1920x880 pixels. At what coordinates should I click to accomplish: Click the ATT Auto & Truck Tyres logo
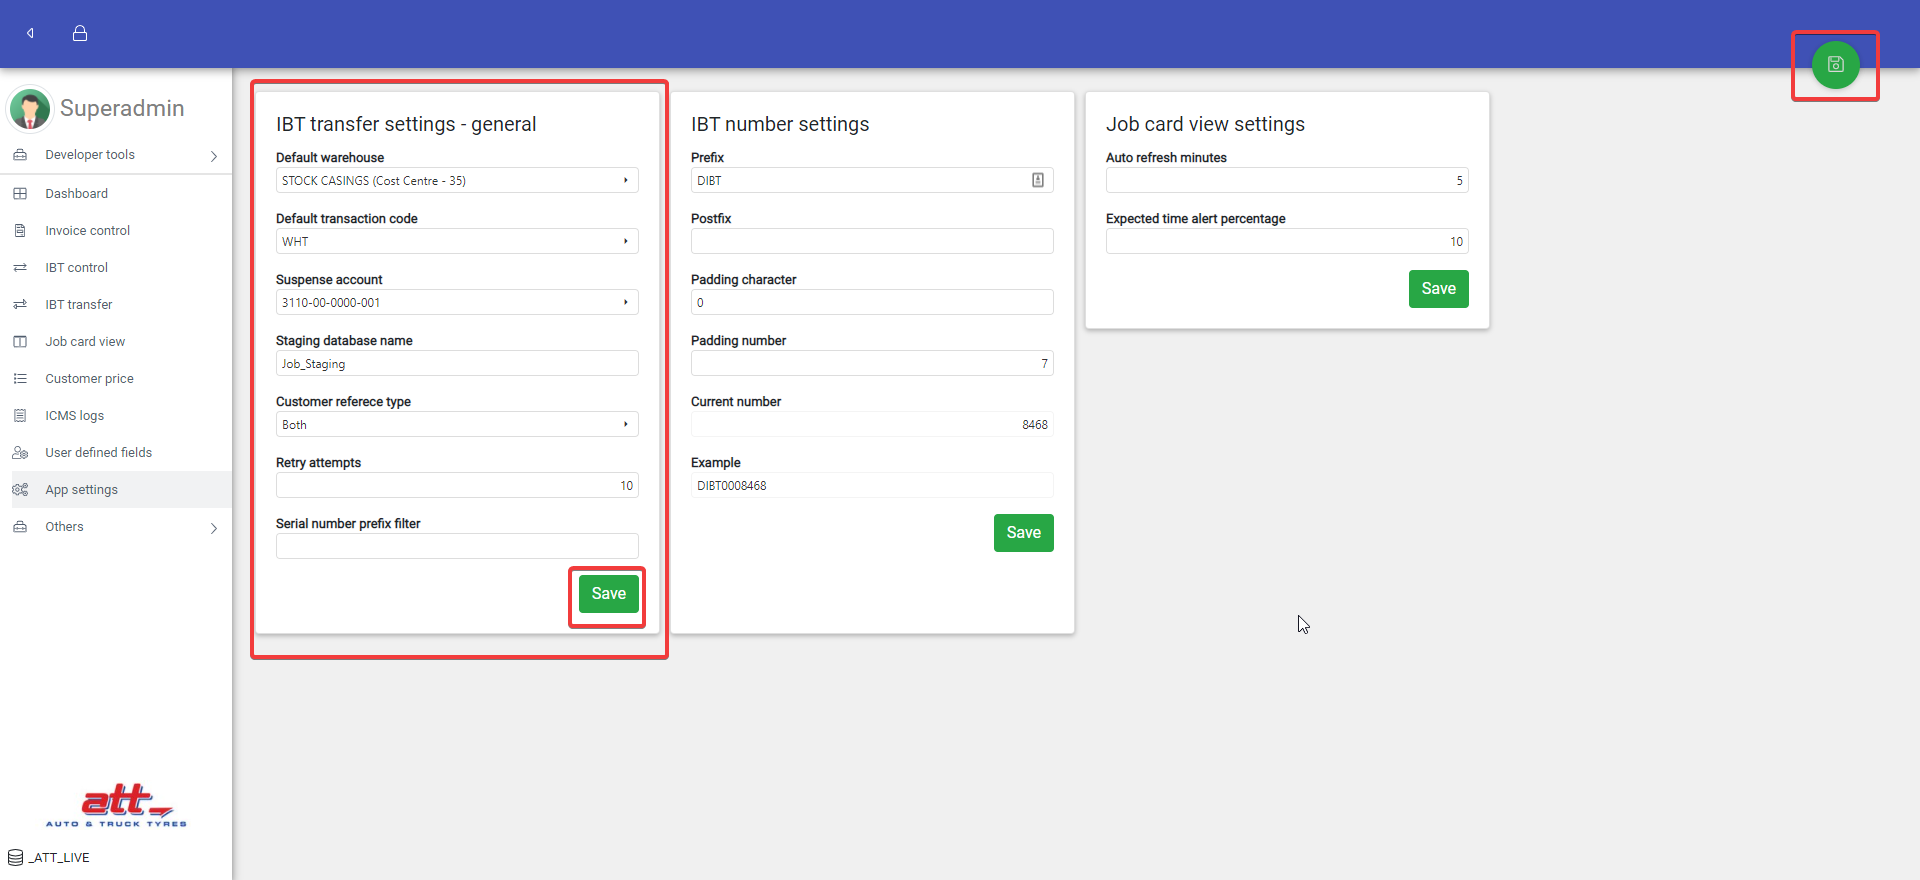116,806
